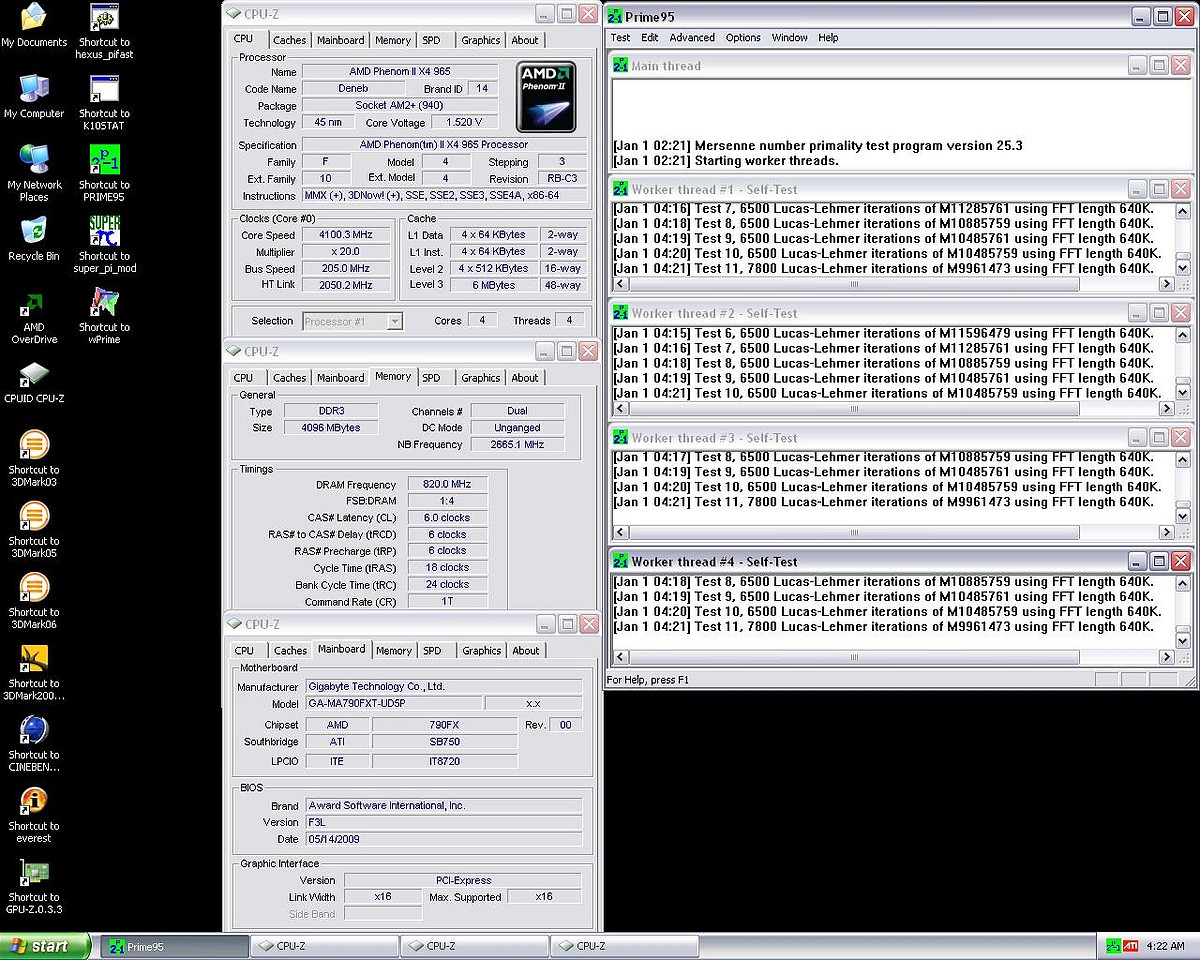The width and height of the screenshot is (1200, 960).
Task: Click Worker thread #1 horizontal scrollbar thumb
Action: pyautogui.click(x=853, y=284)
